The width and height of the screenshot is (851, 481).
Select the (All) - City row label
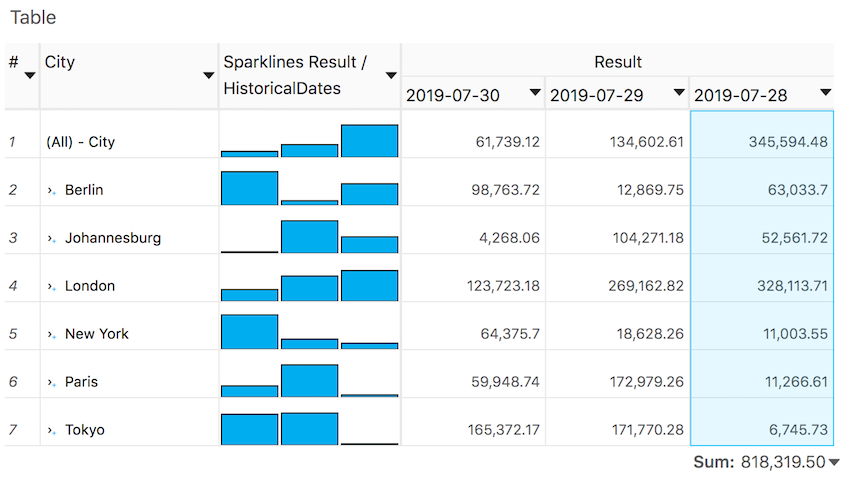[x=80, y=142]
